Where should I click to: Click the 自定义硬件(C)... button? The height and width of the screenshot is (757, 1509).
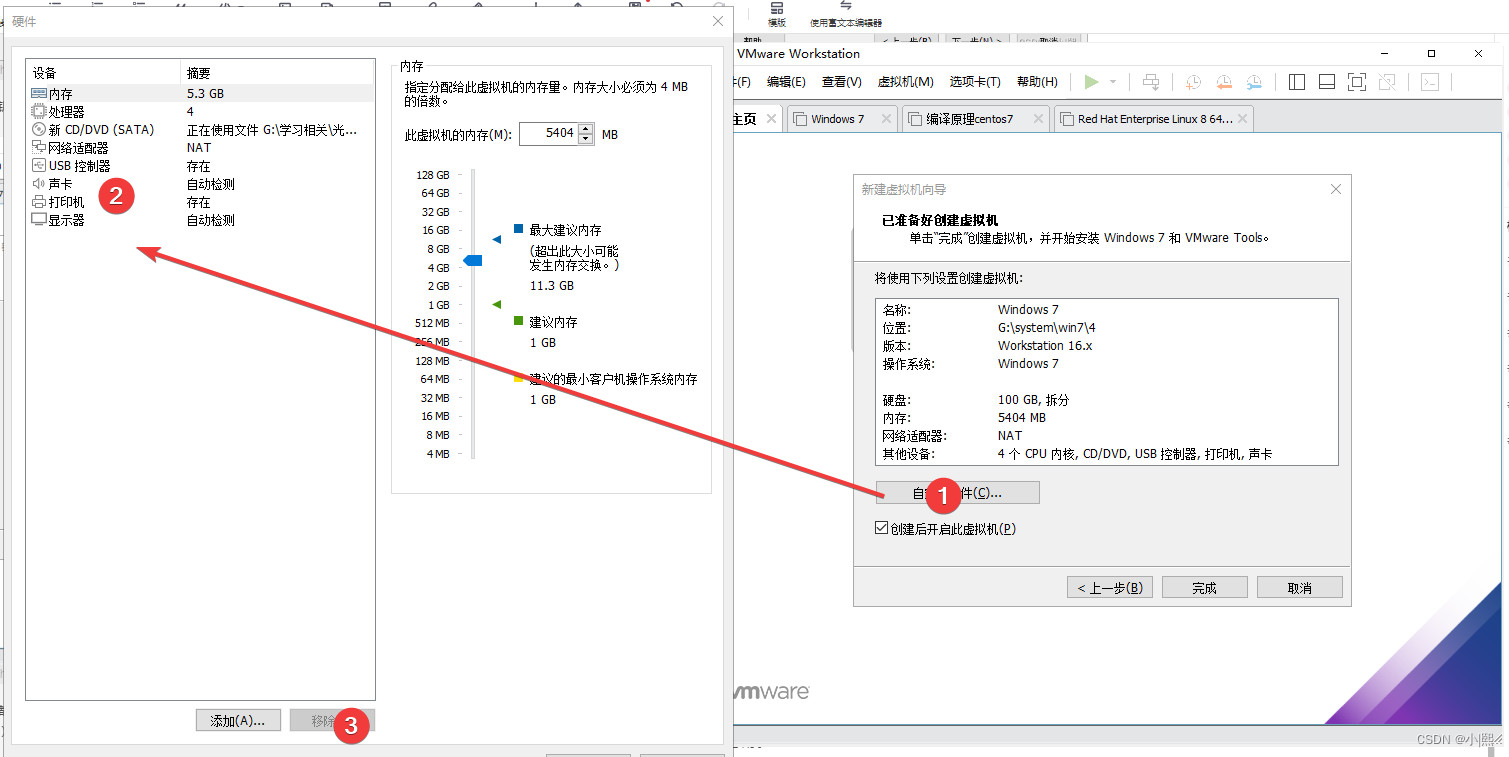[x=958, y=493]
